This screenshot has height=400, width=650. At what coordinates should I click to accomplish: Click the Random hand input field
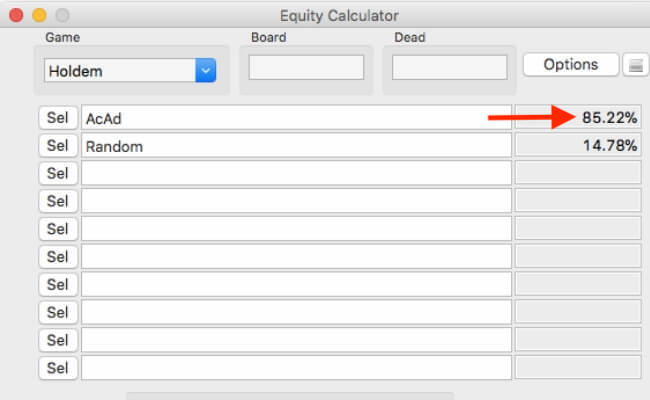[295, 146]
